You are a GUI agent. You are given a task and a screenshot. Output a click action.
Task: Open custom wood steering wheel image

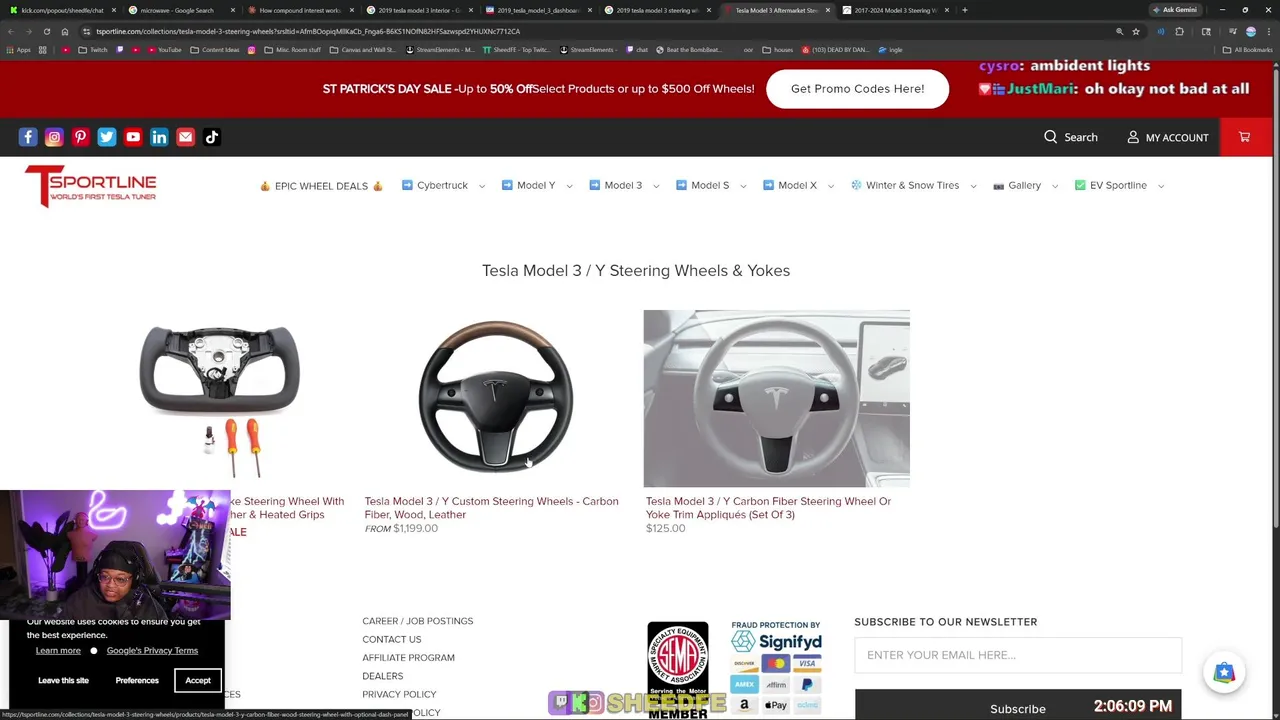pyautogui.click(x=496, y=398)
